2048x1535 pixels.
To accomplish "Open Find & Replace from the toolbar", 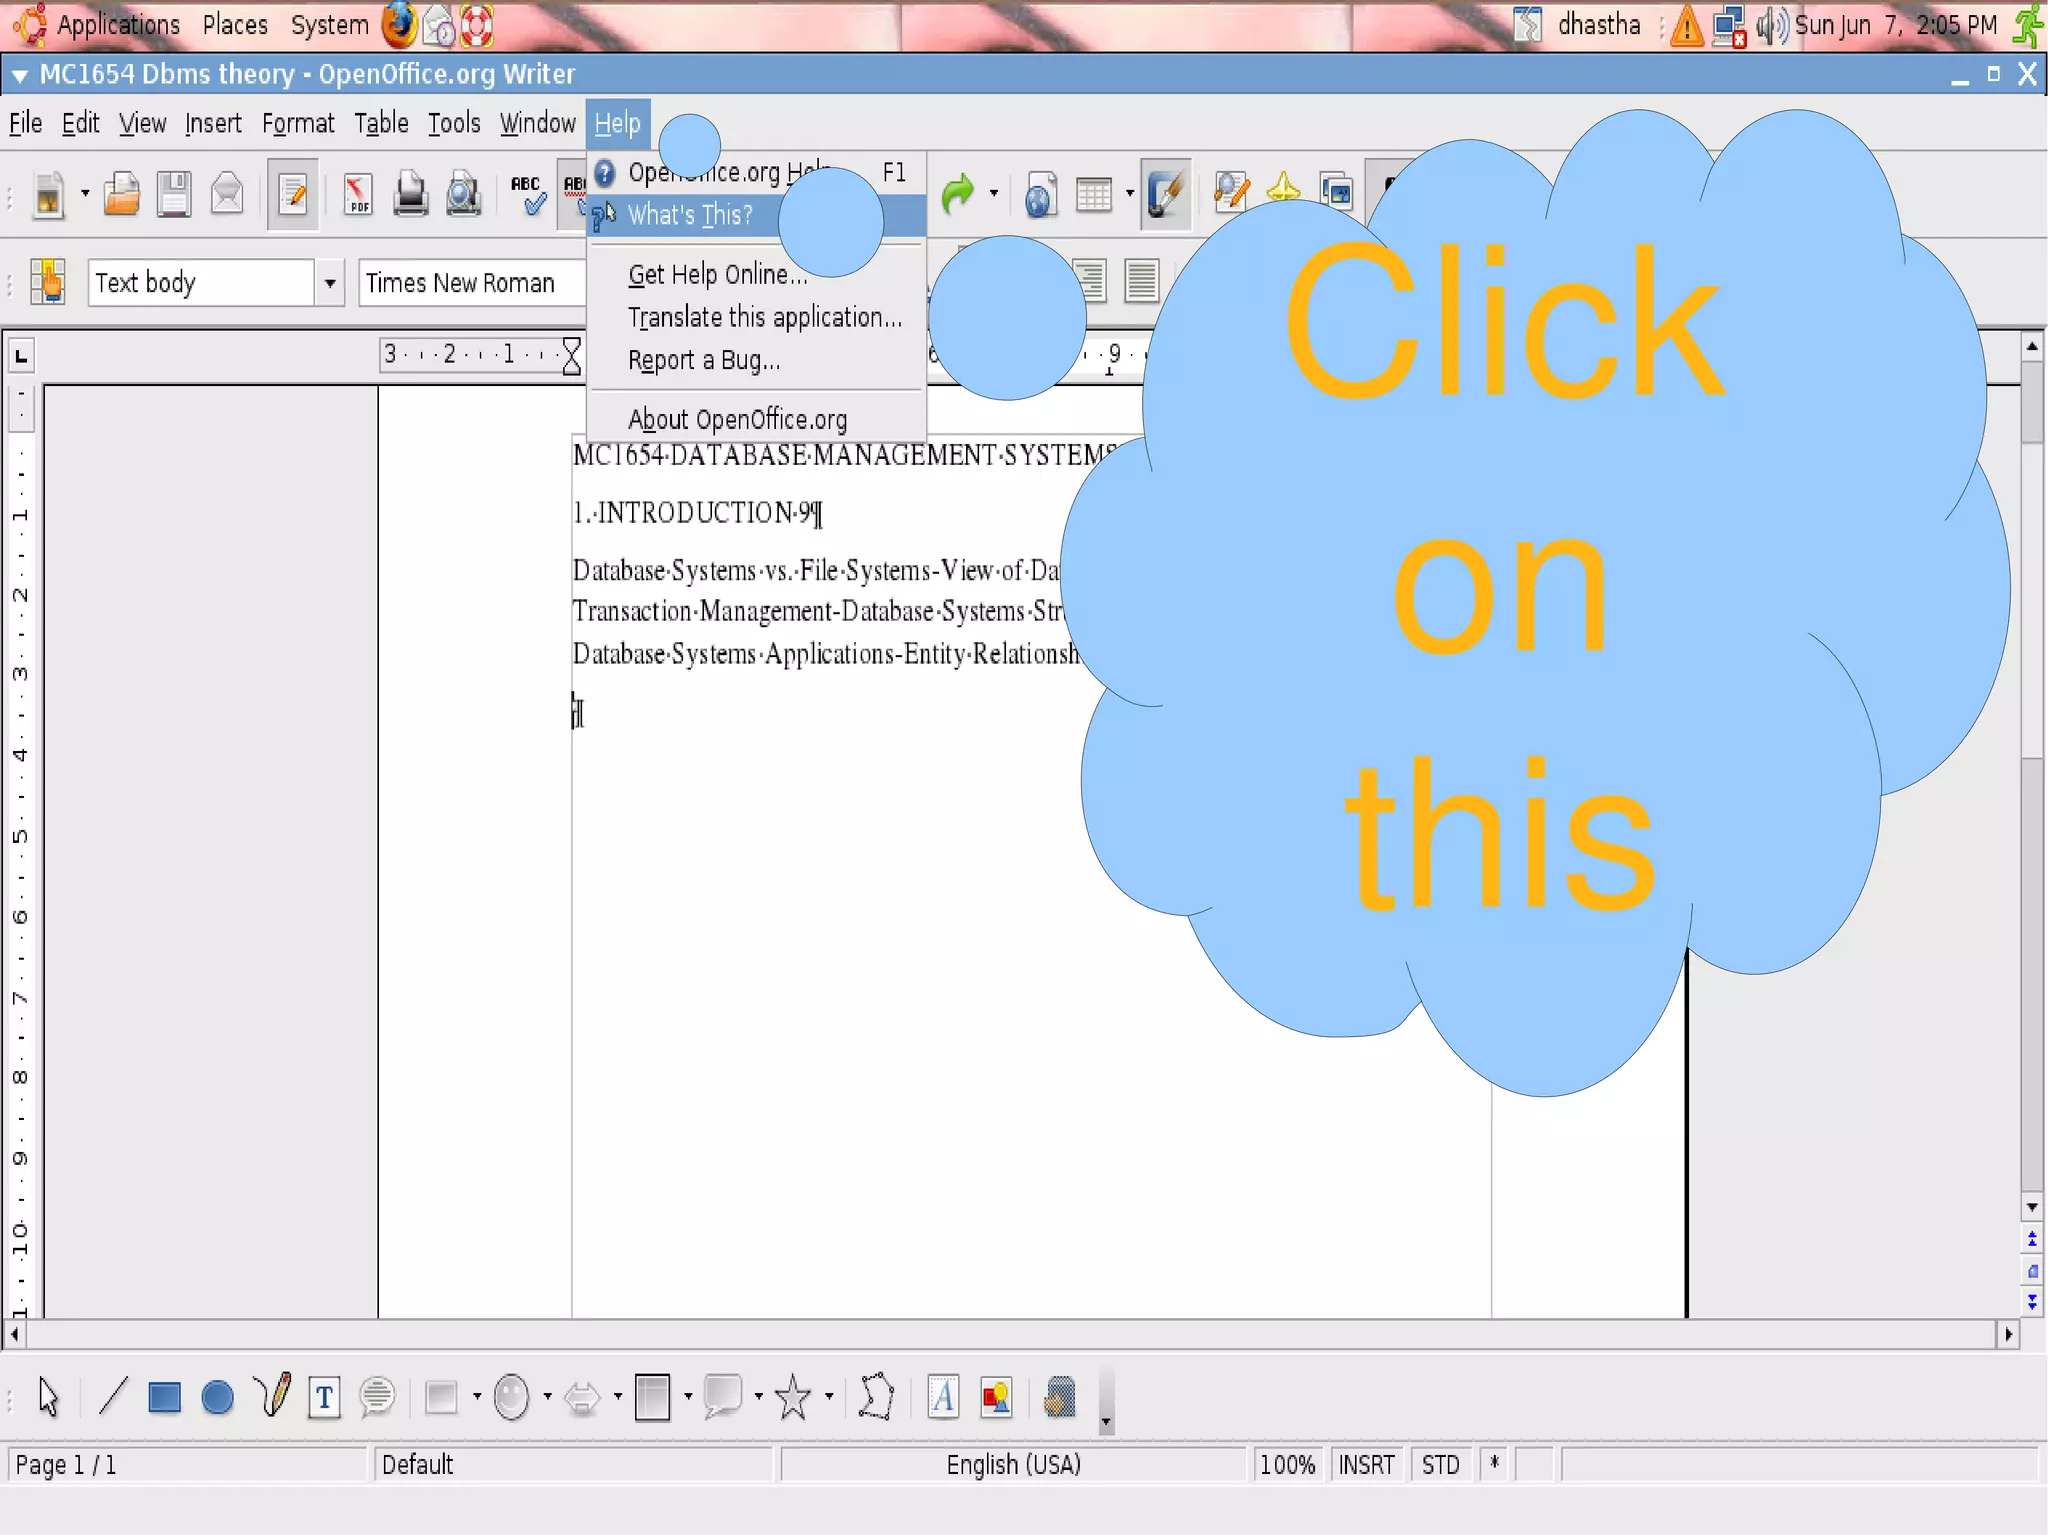I will [x=1231, y=194].
